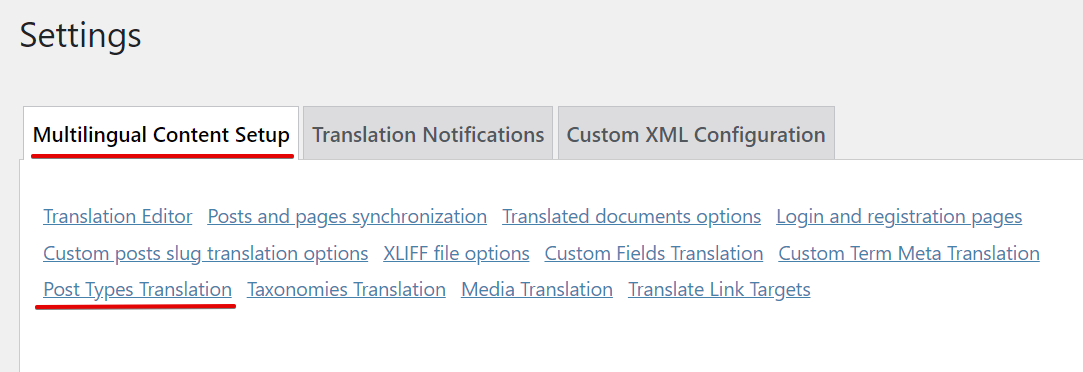Screen dimensions: 1083x372
Task: Click red underline under Multilingual Content Setup
Action: [x=163, y=155]
